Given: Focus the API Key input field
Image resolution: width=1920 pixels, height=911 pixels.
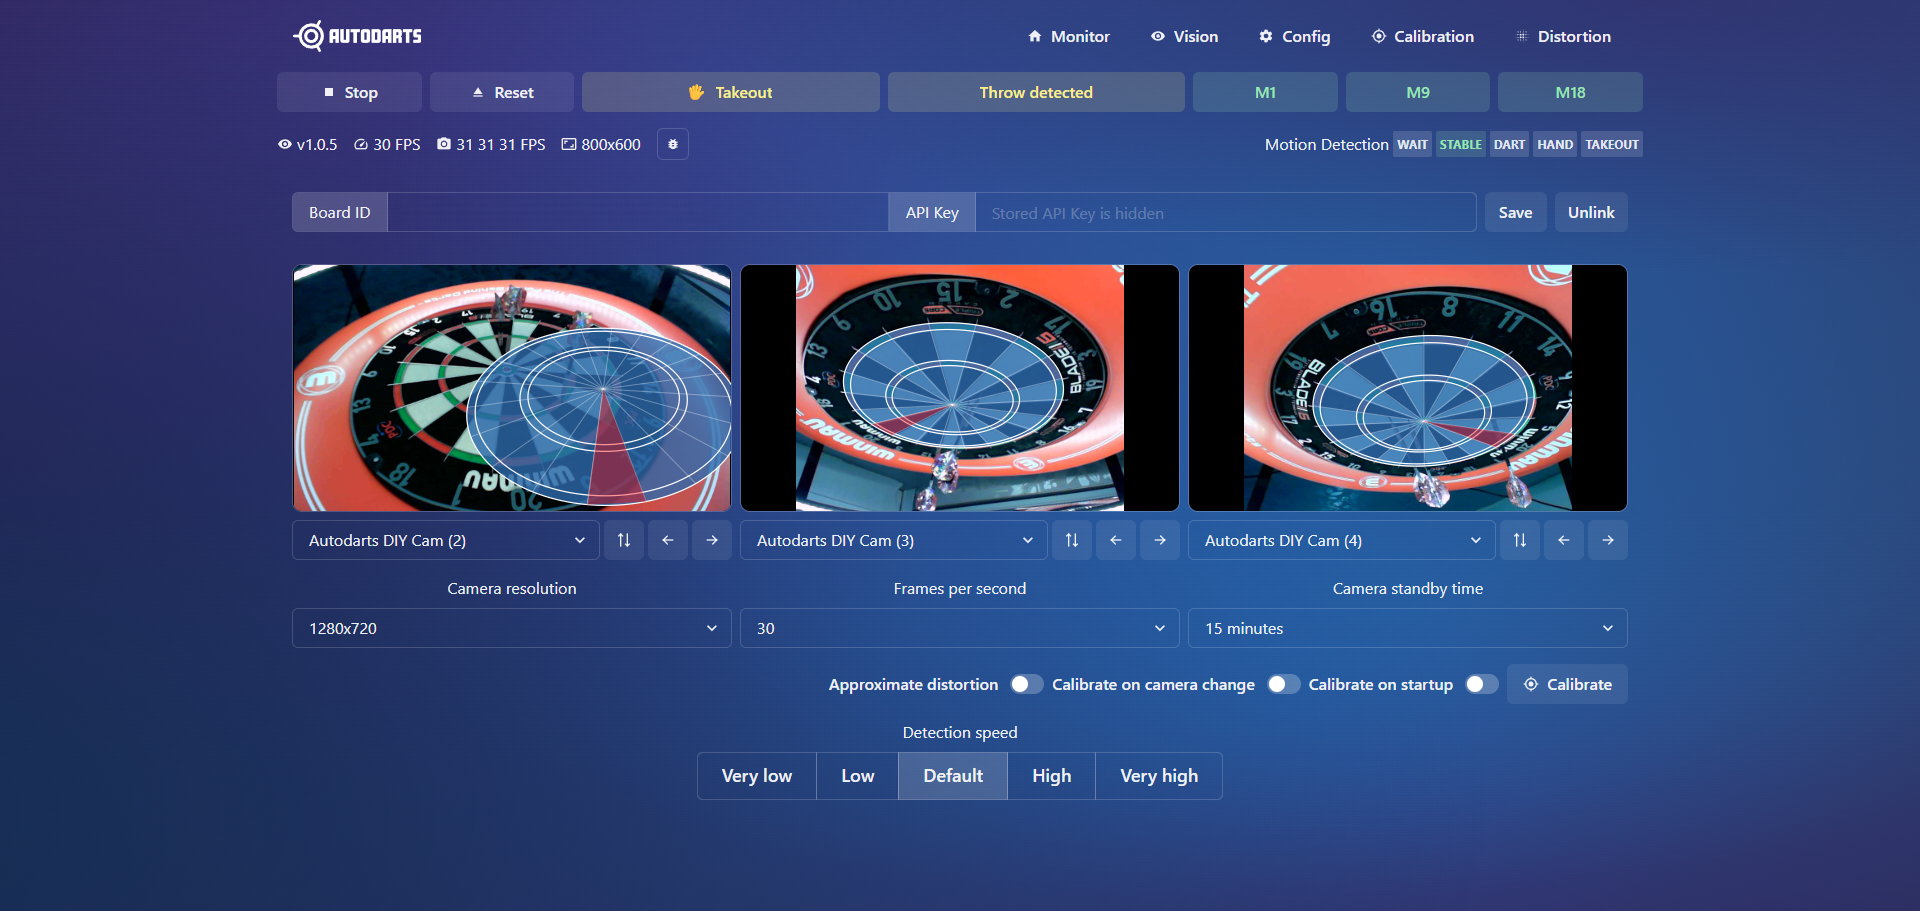Looking at the screenshot, I should click(1226, 212).
